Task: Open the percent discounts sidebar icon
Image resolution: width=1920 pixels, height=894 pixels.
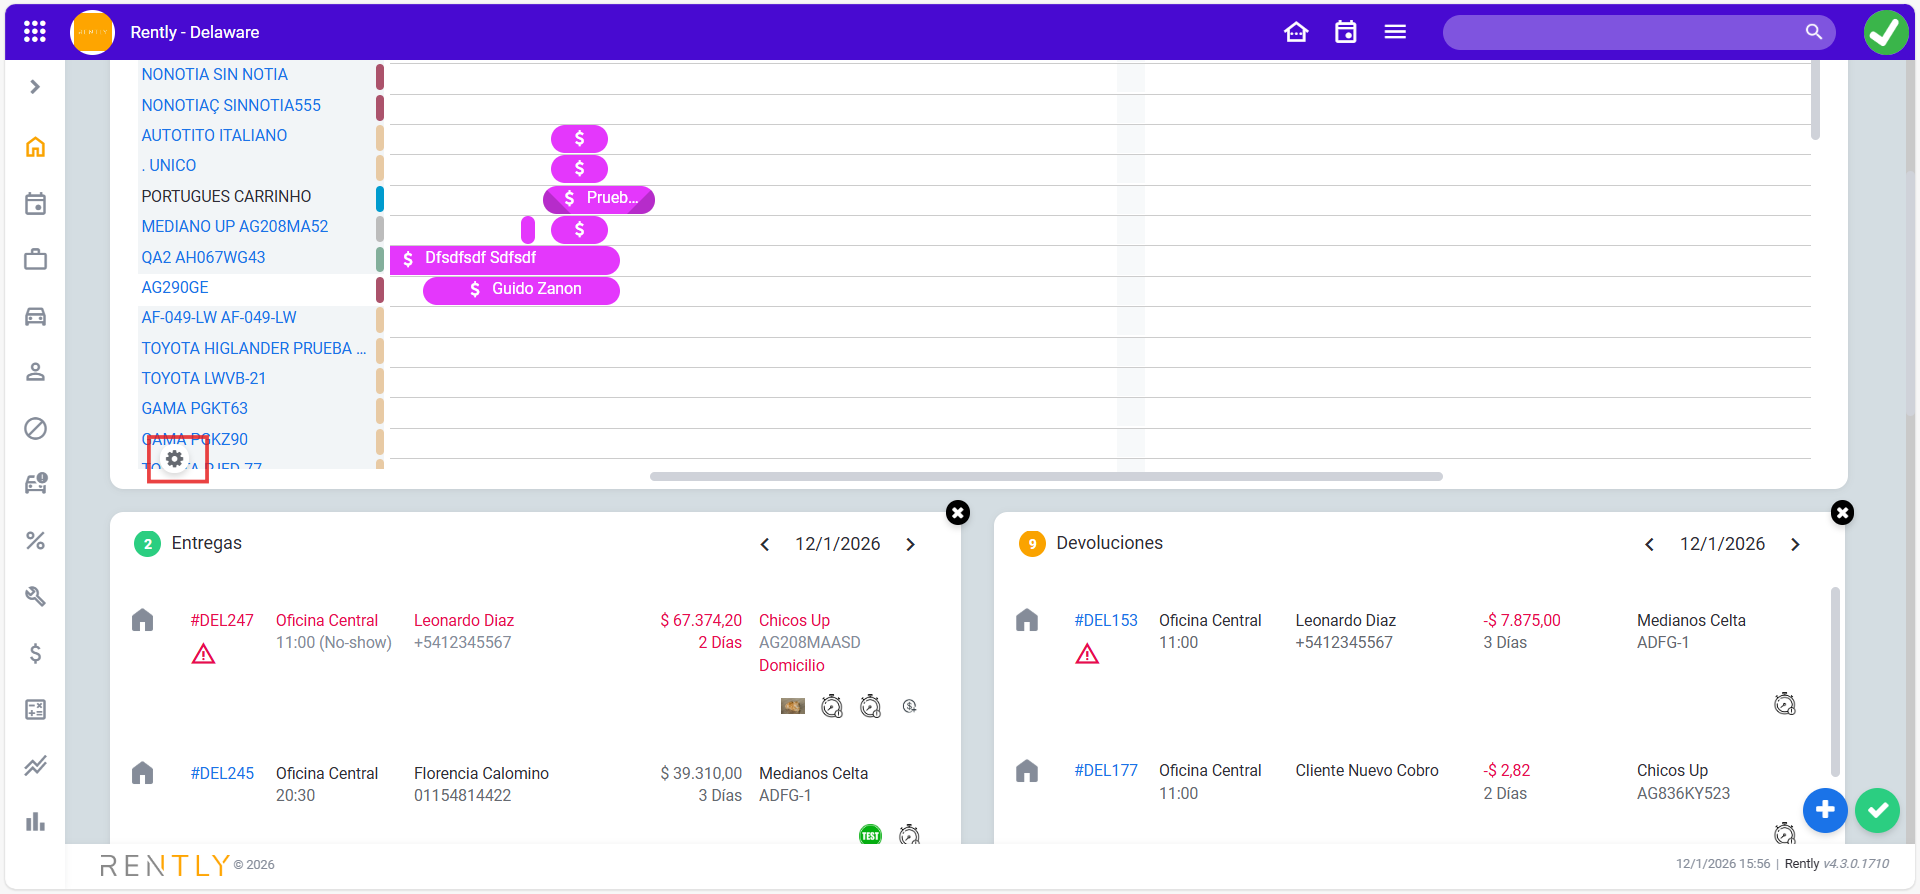Action: coord(35,541)
